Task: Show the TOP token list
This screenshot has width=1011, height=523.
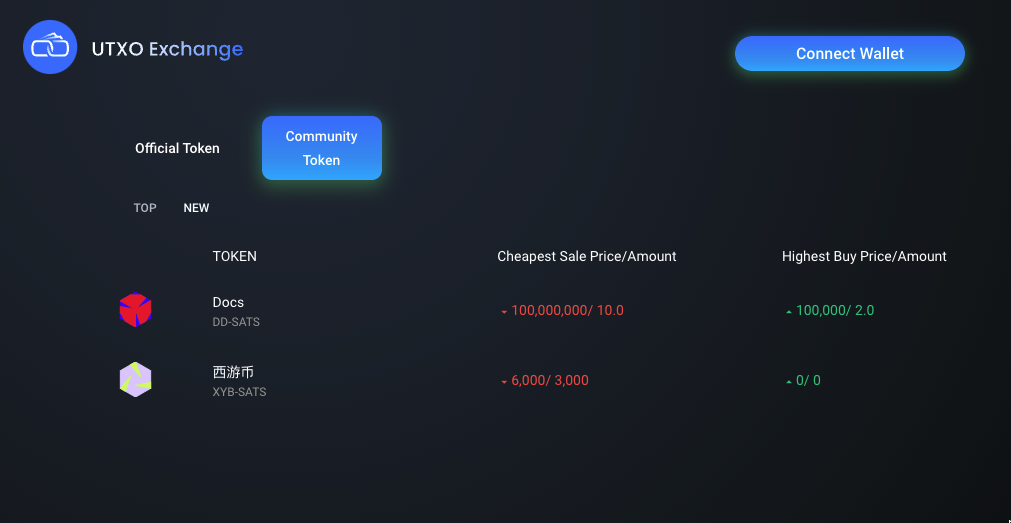Action: click(145, 208)
